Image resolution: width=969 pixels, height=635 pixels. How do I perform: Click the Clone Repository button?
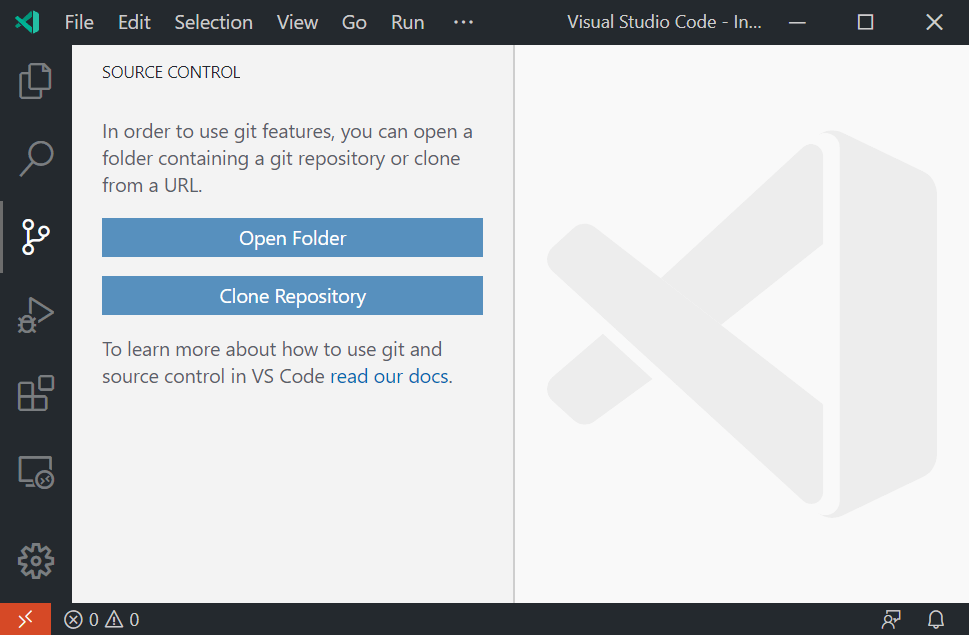click(x=291, y=295)
